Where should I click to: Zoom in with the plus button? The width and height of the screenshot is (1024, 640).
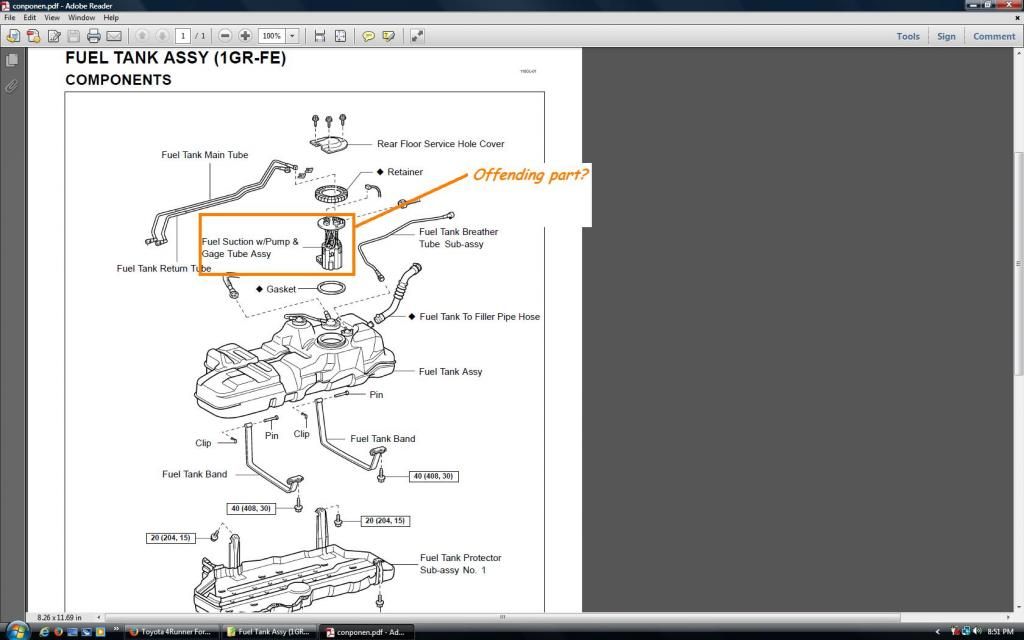246,35
